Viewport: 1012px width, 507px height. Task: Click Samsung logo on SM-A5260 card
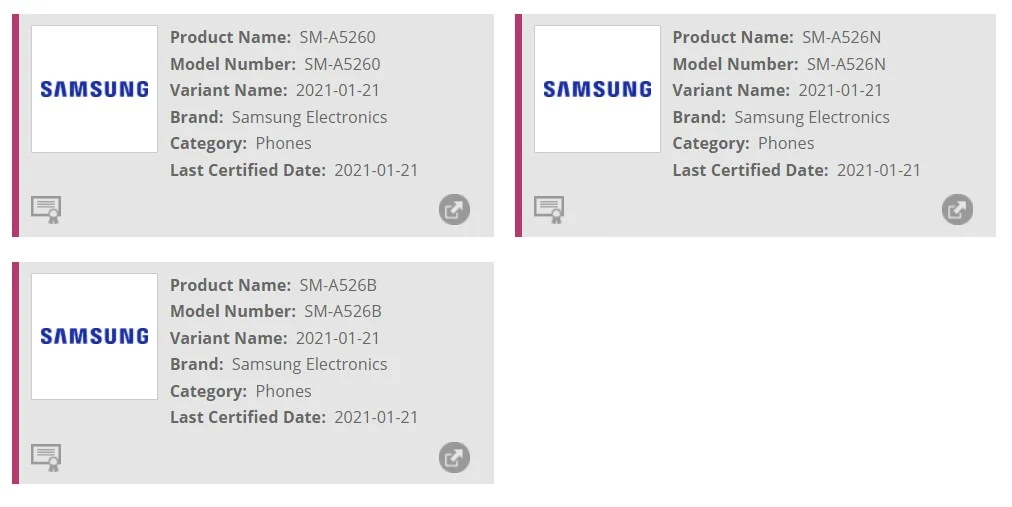(94, 89)
